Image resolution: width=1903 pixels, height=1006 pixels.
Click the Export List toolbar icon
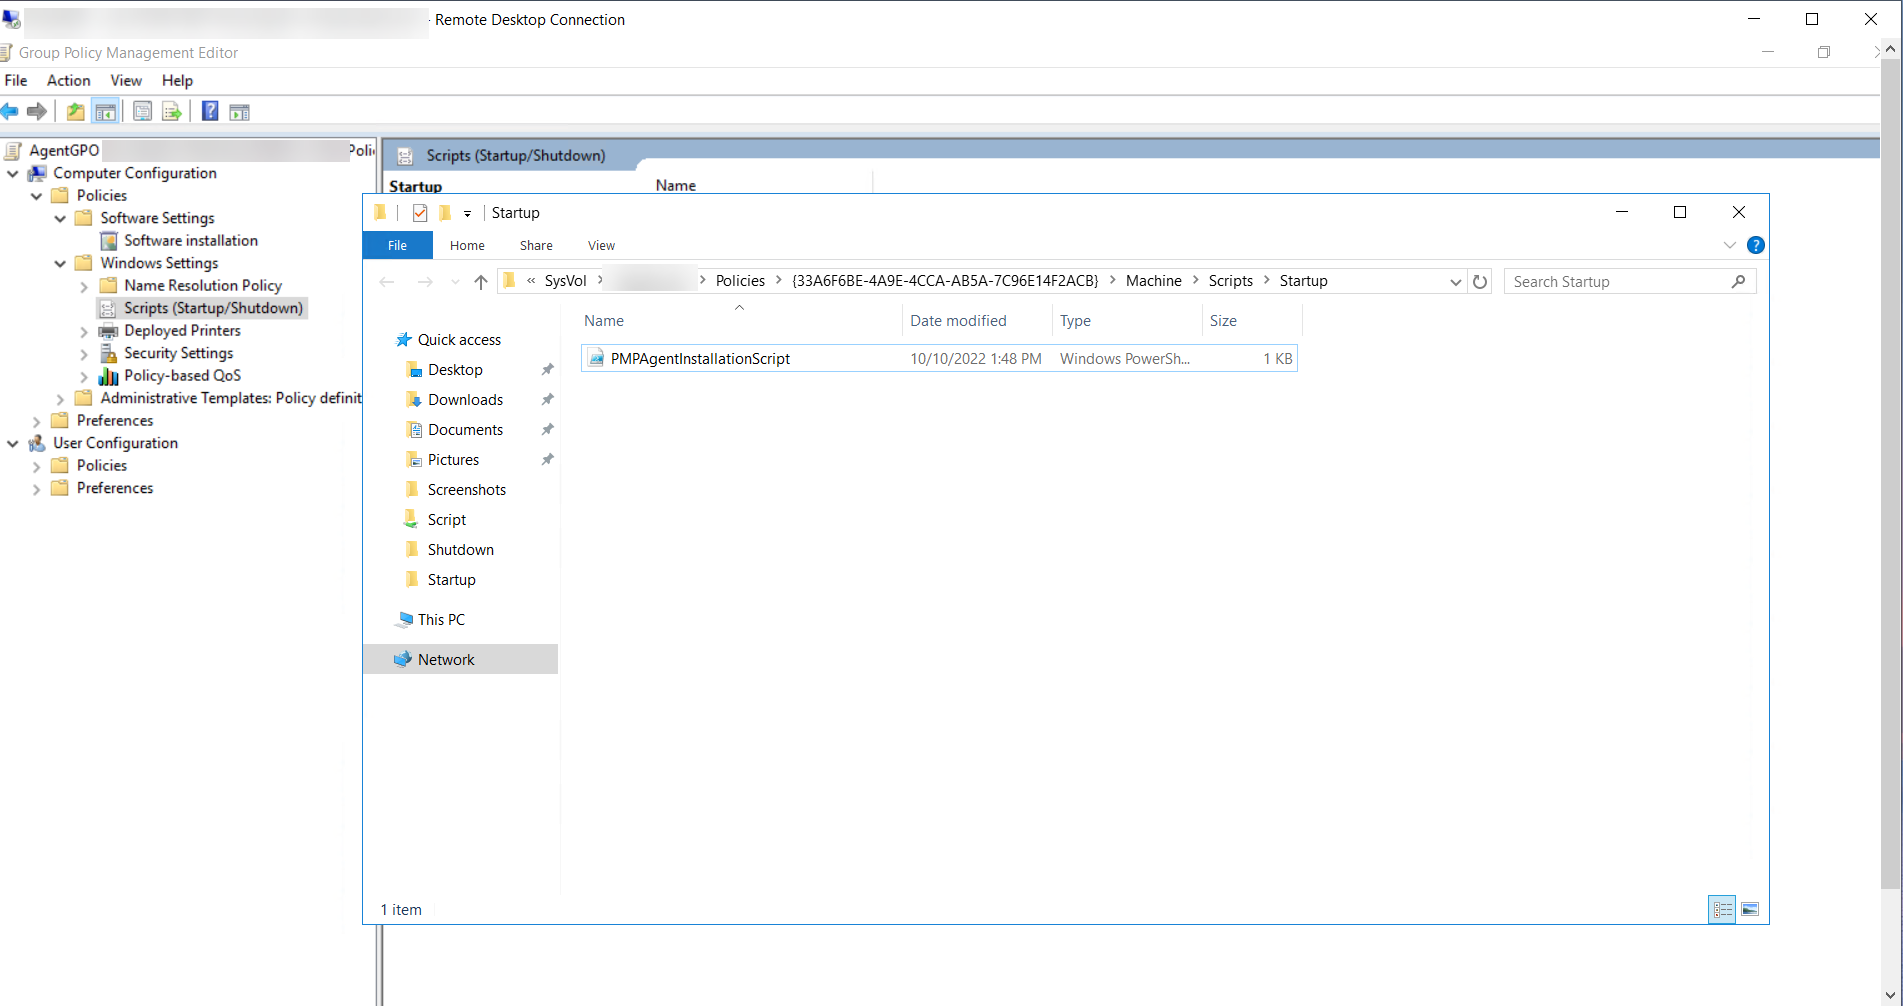172,111
